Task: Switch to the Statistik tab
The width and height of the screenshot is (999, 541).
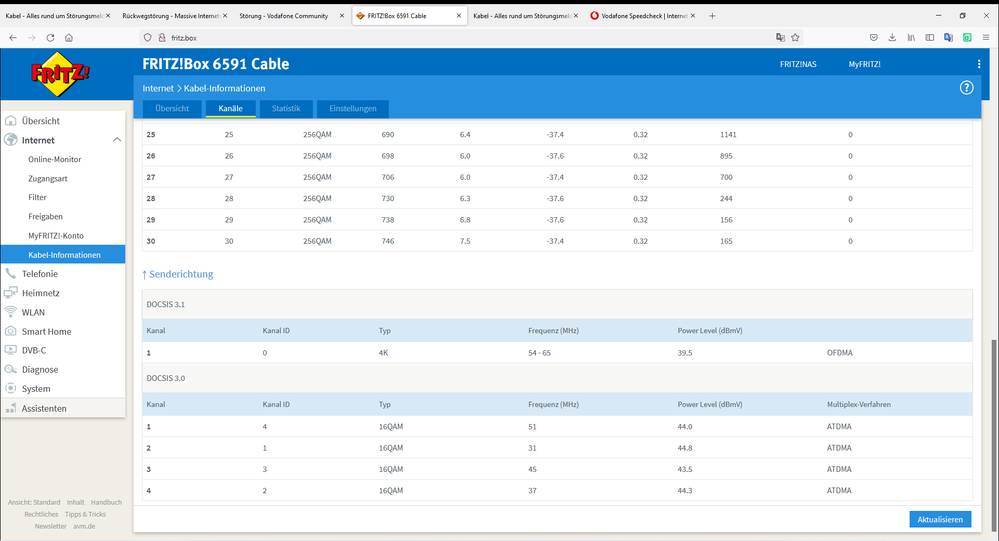Action: [x=286, y=108]
